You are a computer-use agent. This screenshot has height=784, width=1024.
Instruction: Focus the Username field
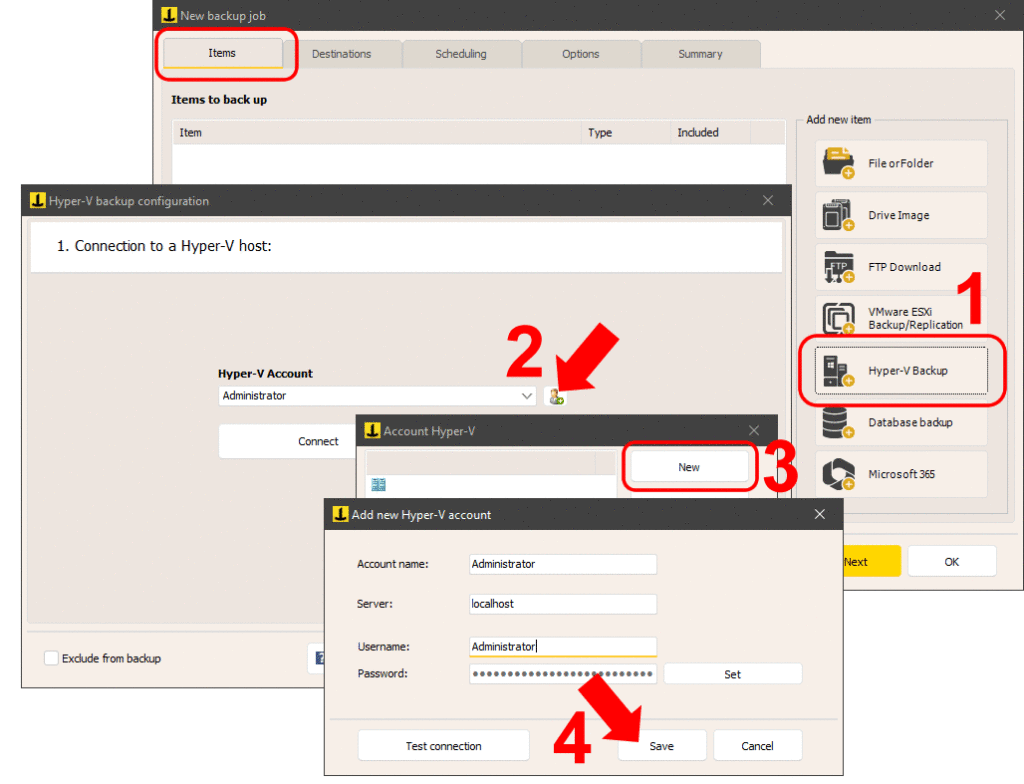click(x=563, y=647)
